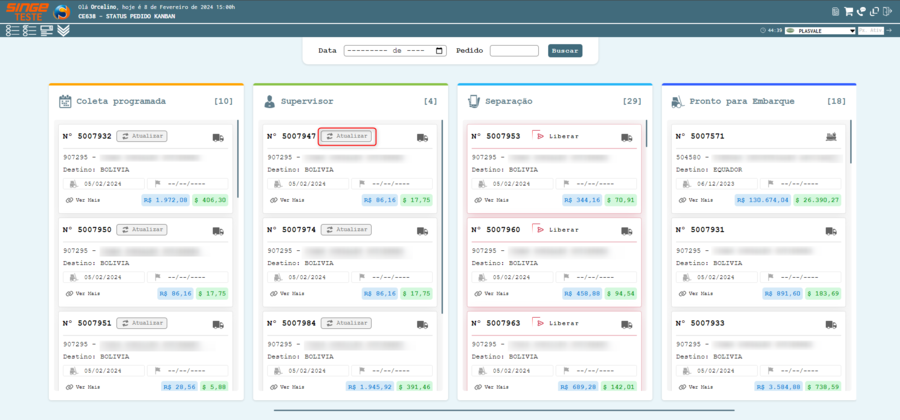Click the logout door icon in header

[887, 12]
